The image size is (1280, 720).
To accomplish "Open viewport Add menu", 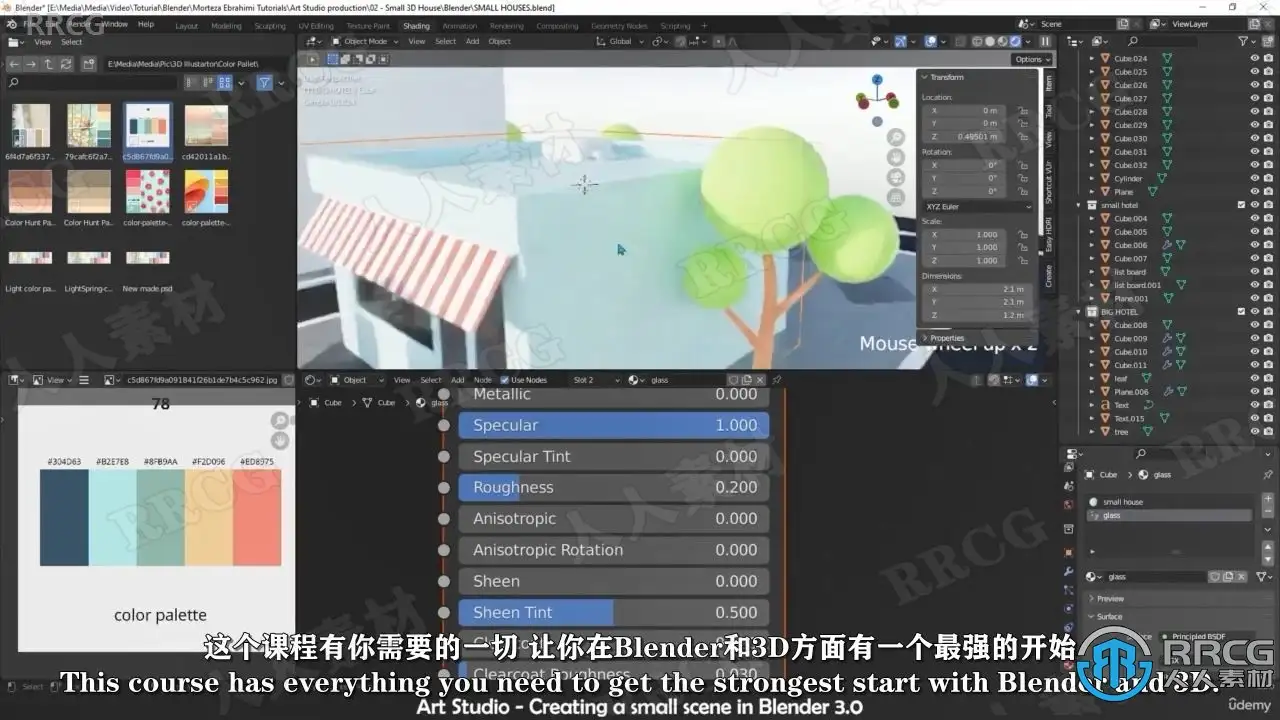I will (x=472, y=41).
